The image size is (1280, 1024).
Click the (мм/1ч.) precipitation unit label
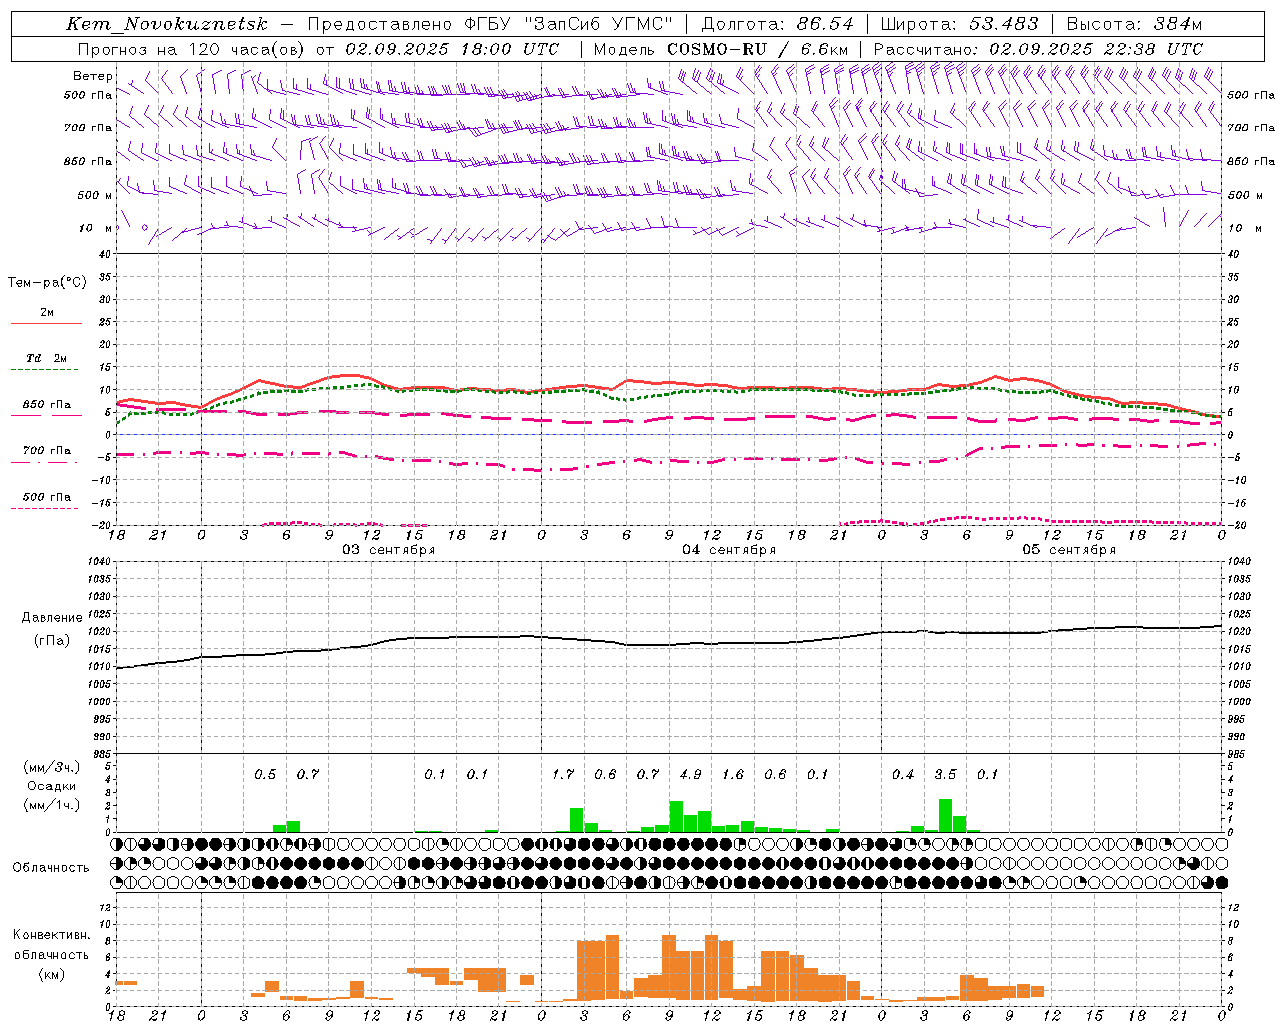click(52, 805)
